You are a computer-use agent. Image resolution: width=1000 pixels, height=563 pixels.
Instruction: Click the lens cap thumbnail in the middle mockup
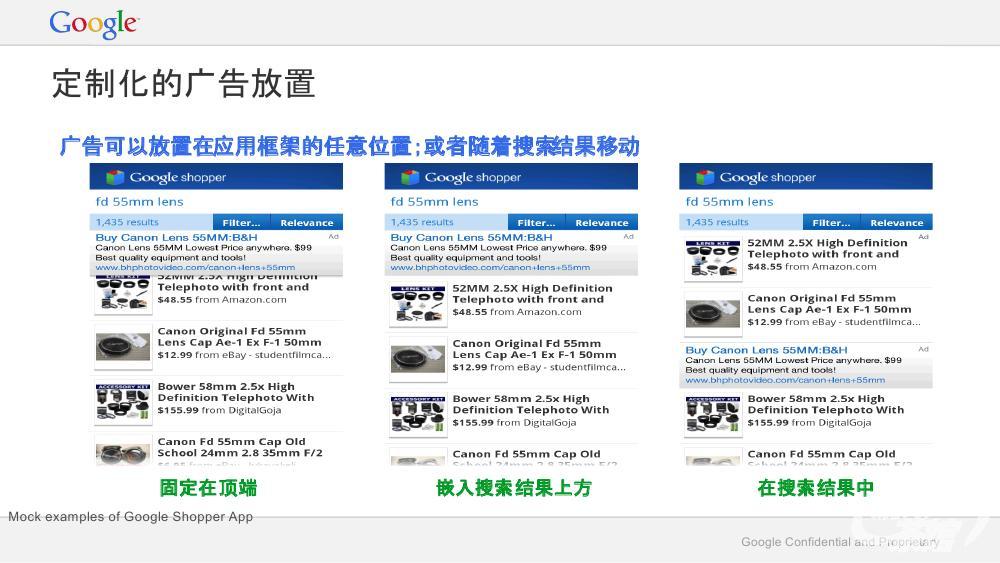pos(417,359)
